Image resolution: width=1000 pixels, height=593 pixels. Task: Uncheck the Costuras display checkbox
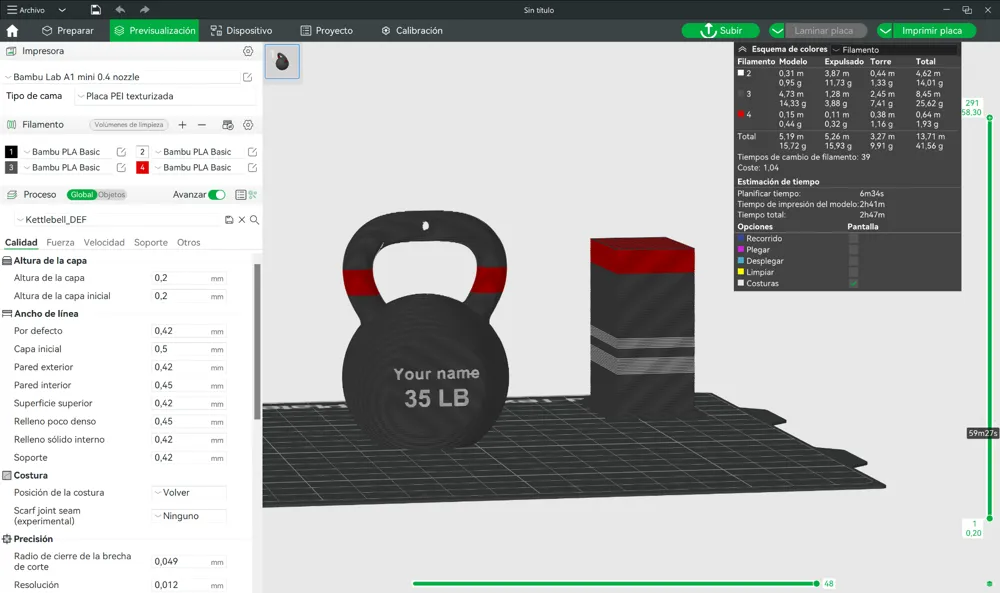pyautogui.click(x=853, y=284)
